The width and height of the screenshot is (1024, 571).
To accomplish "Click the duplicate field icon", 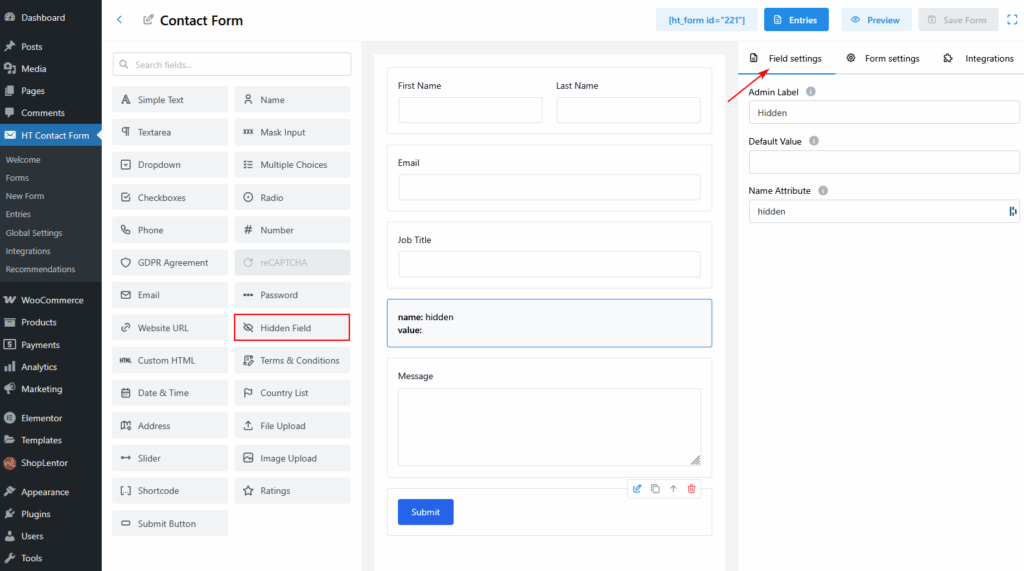I will (655, 488).
